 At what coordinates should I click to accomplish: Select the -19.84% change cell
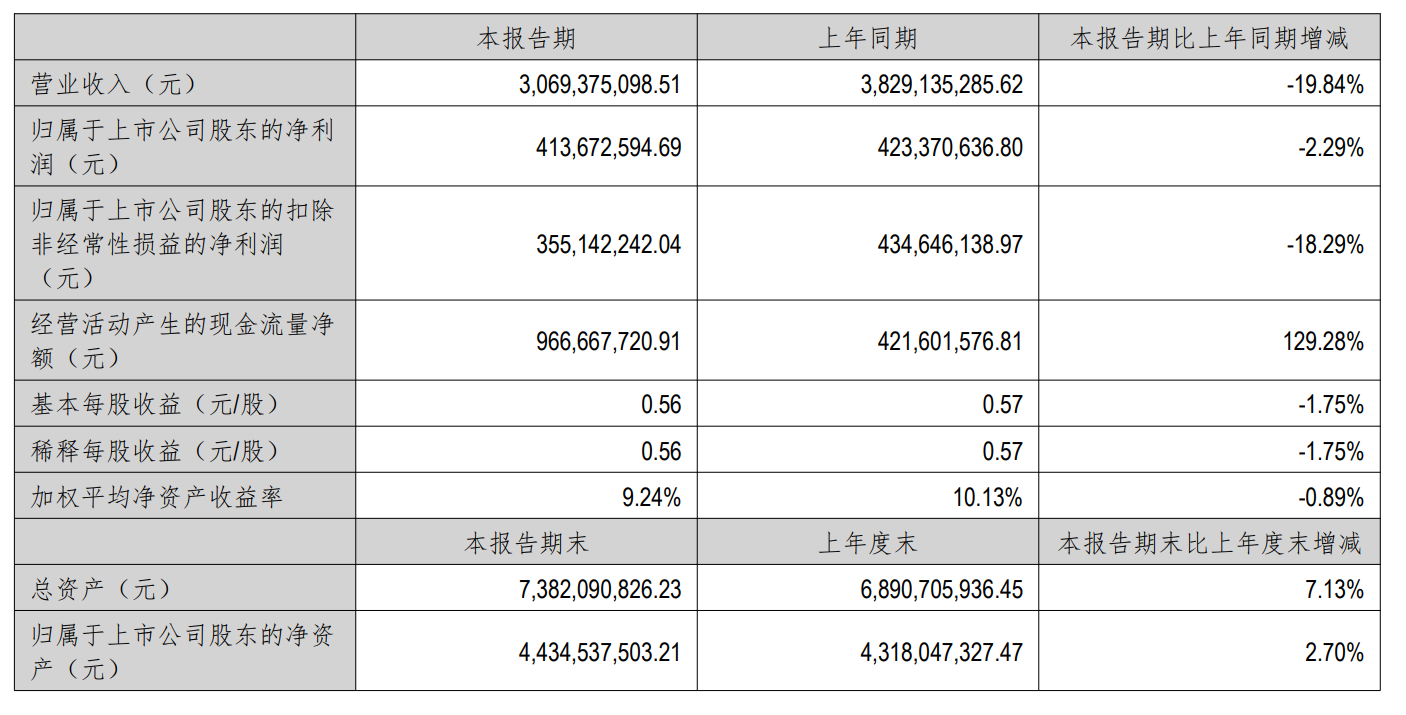coord(1325,84)
